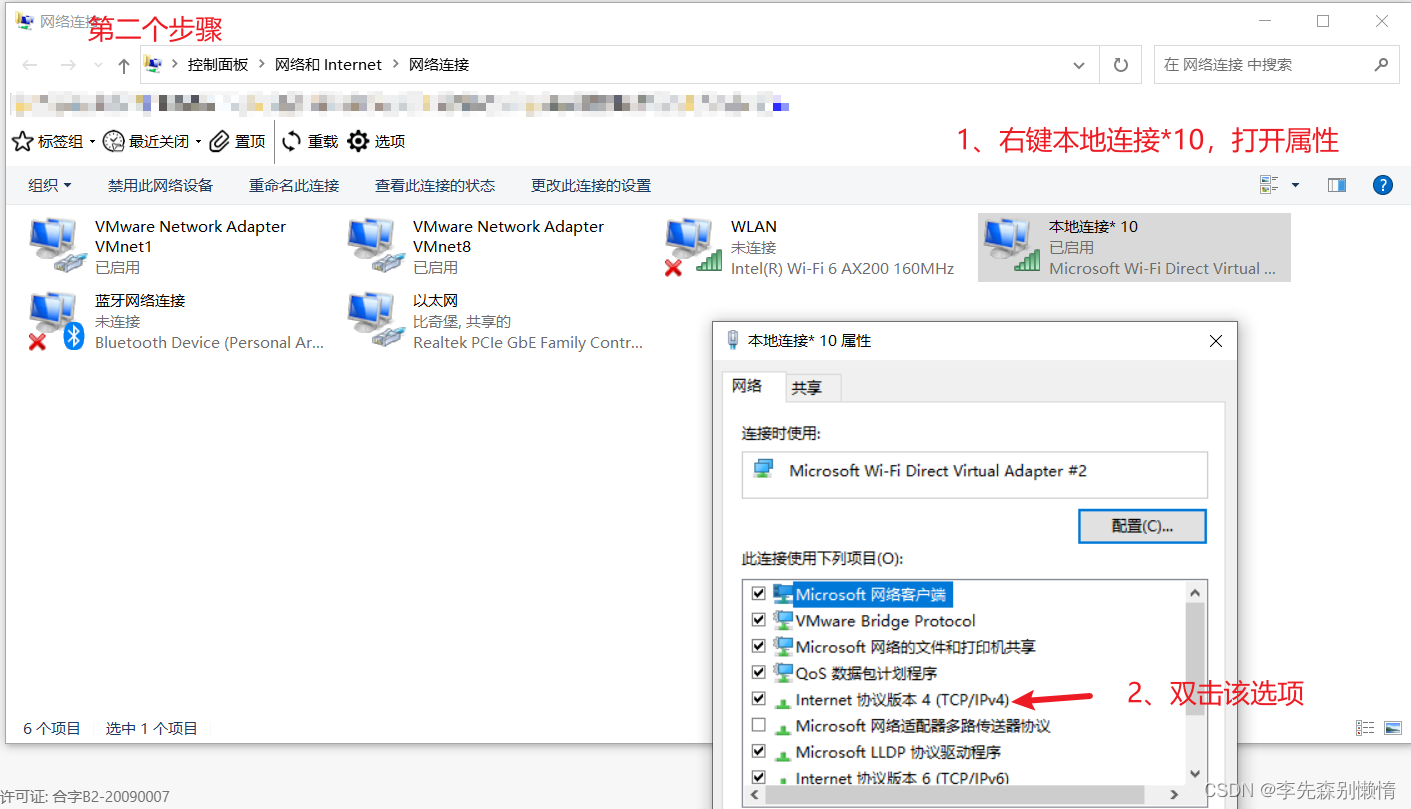
Task: Uncheck VMware Bridge Protocol checkbox
Action: [x=759, y=620]
